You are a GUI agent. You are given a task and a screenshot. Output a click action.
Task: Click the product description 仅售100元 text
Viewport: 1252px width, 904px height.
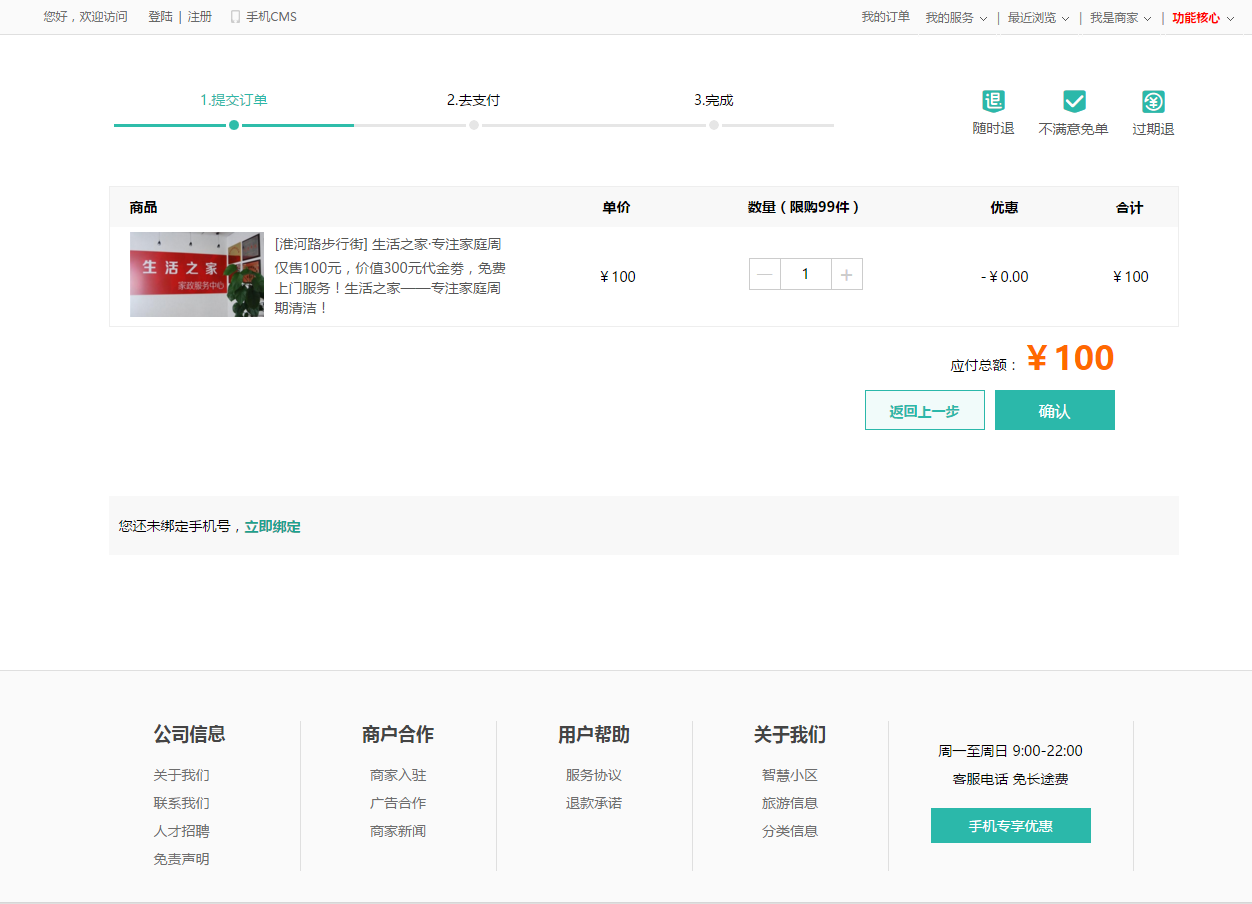coord(390,288)
